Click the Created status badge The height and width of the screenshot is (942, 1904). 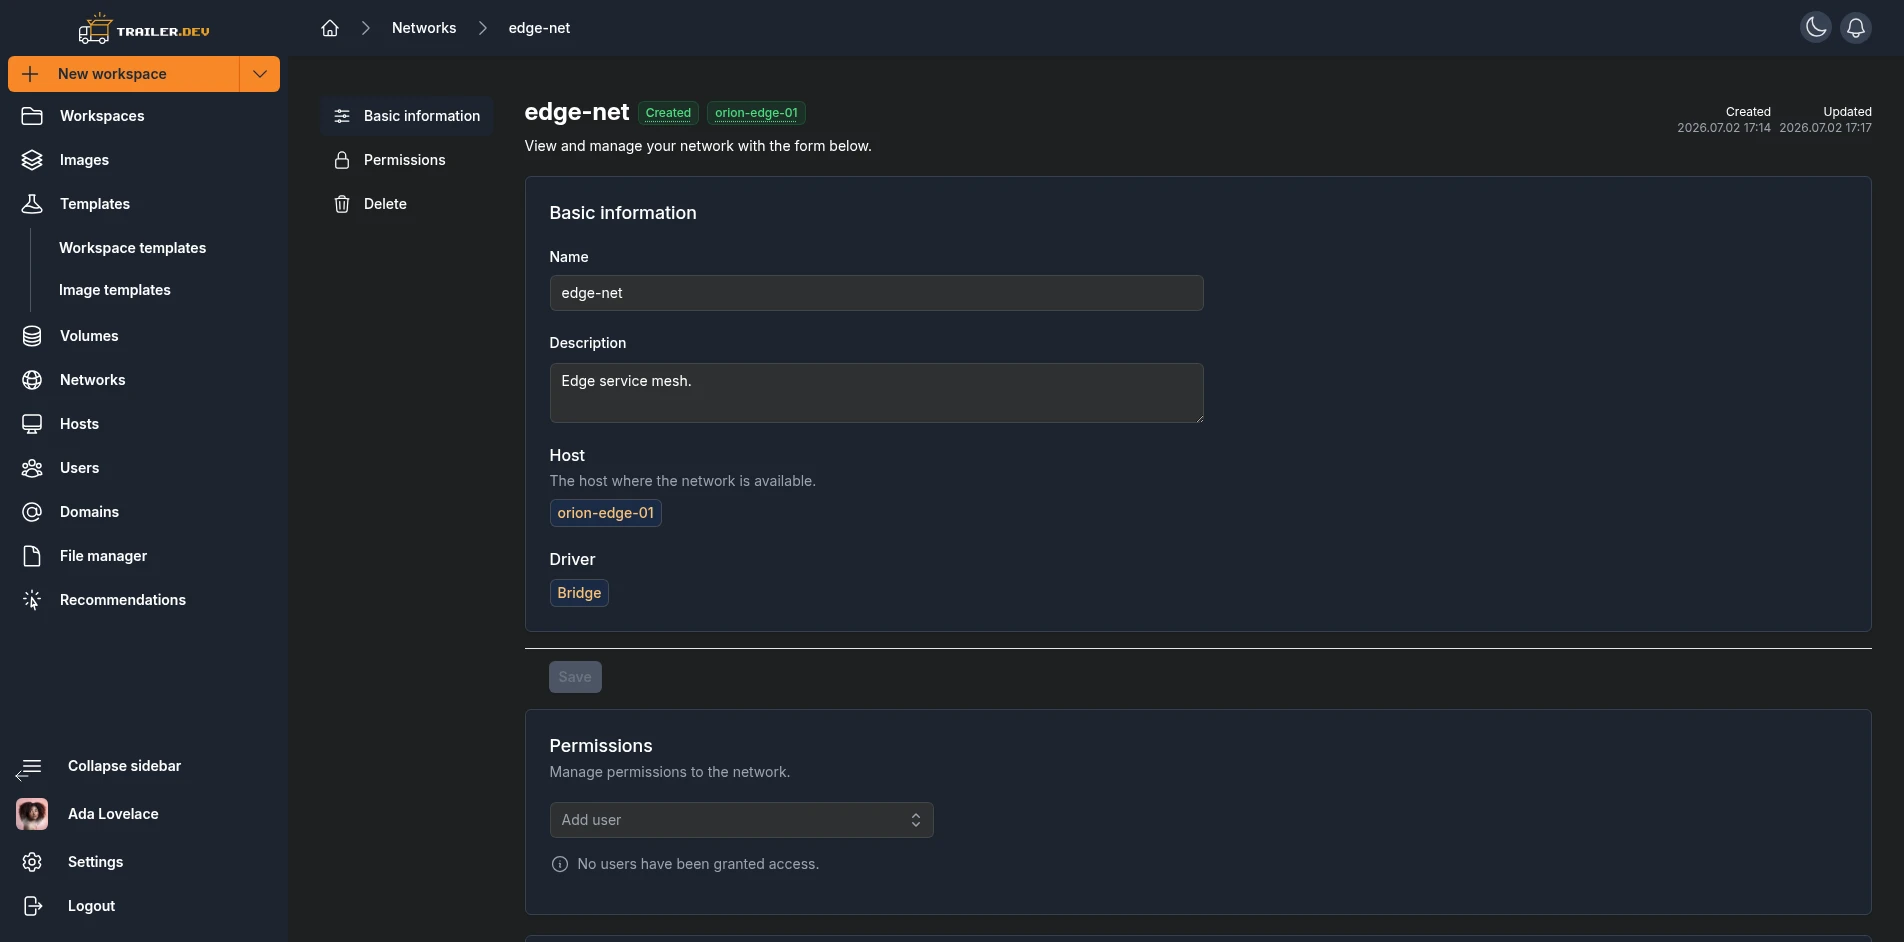[668, 113]
